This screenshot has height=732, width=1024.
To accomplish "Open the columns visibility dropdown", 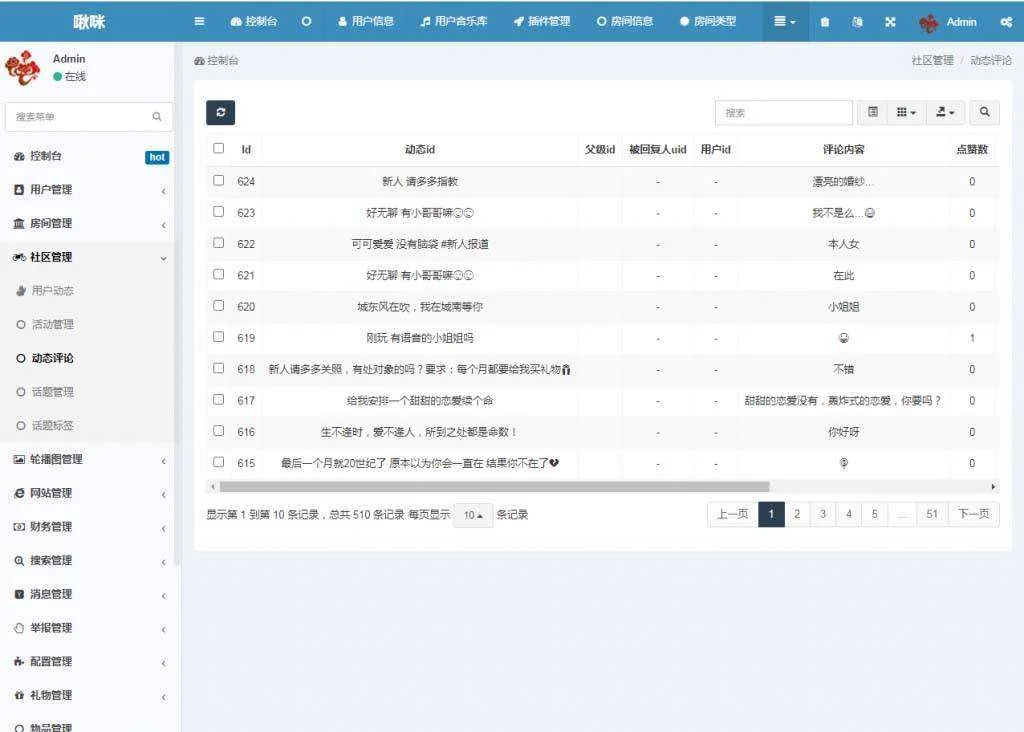I will click(906, 113).
